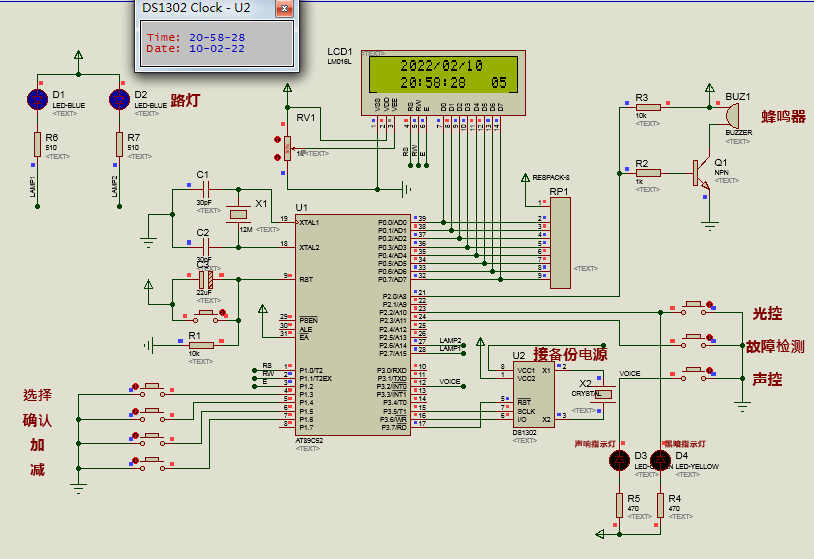
Task: Select crystal X2 beside DS1302
Action: [603, 394]
